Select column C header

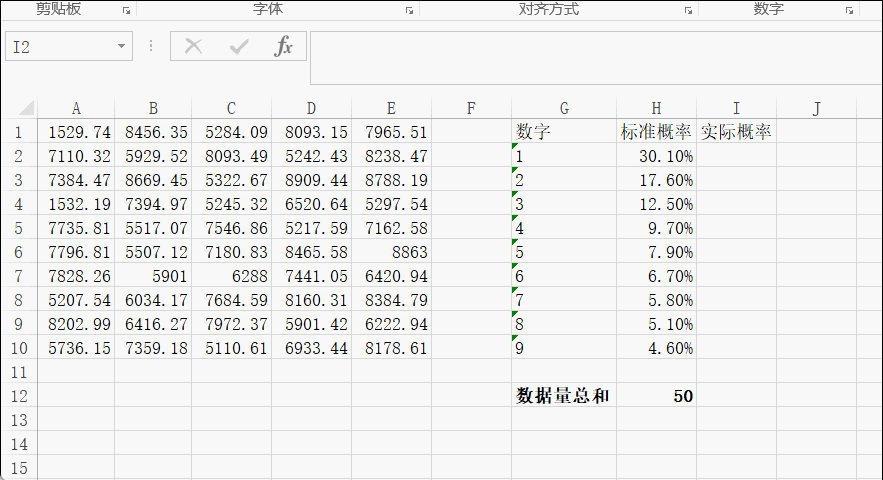pyautogui.click(x=231, y=108)
